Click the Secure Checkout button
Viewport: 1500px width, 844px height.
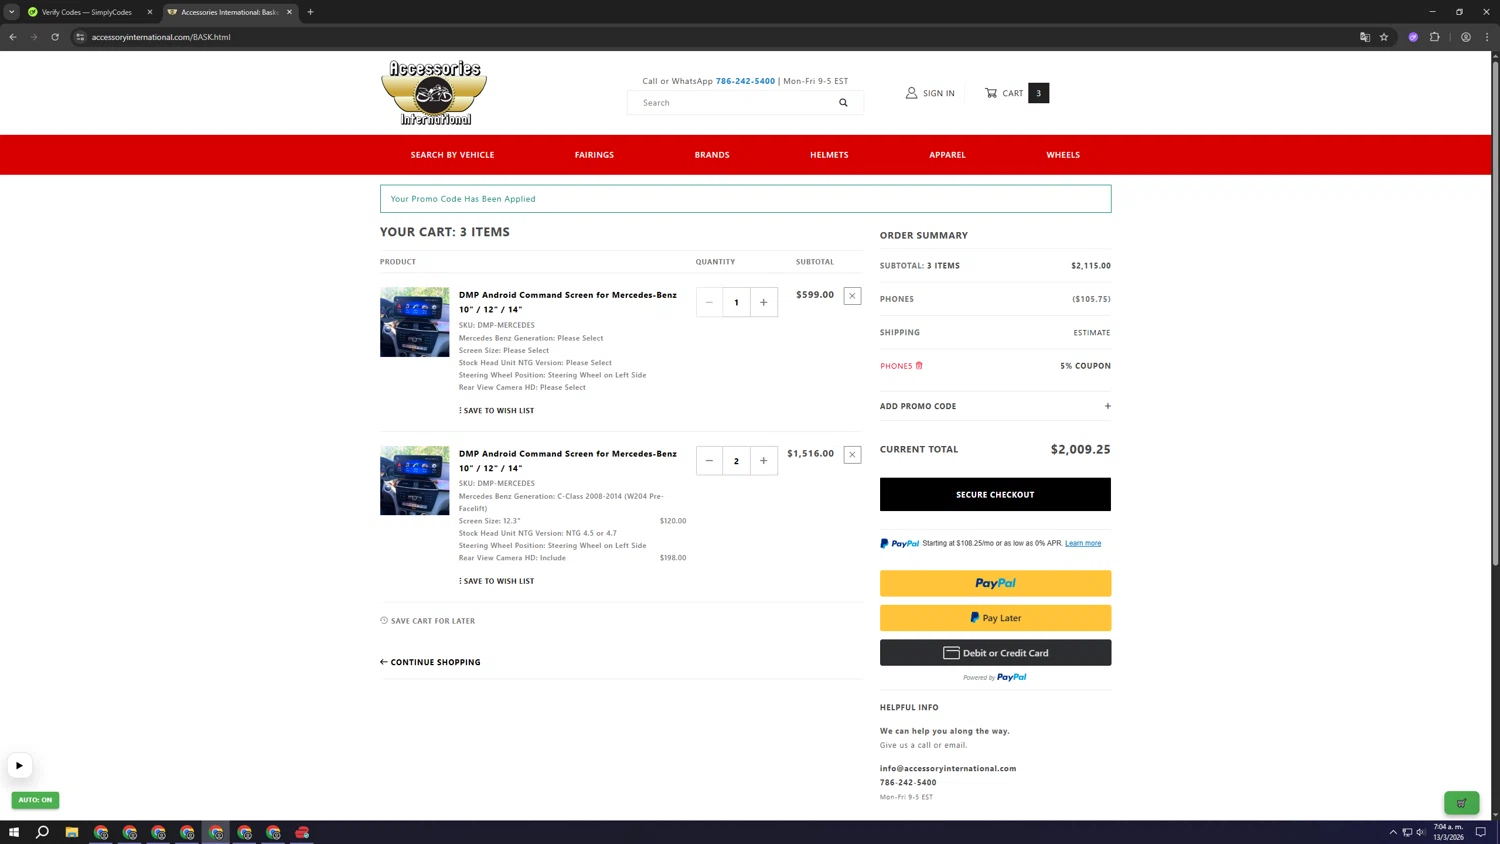[x=995, y=494]
